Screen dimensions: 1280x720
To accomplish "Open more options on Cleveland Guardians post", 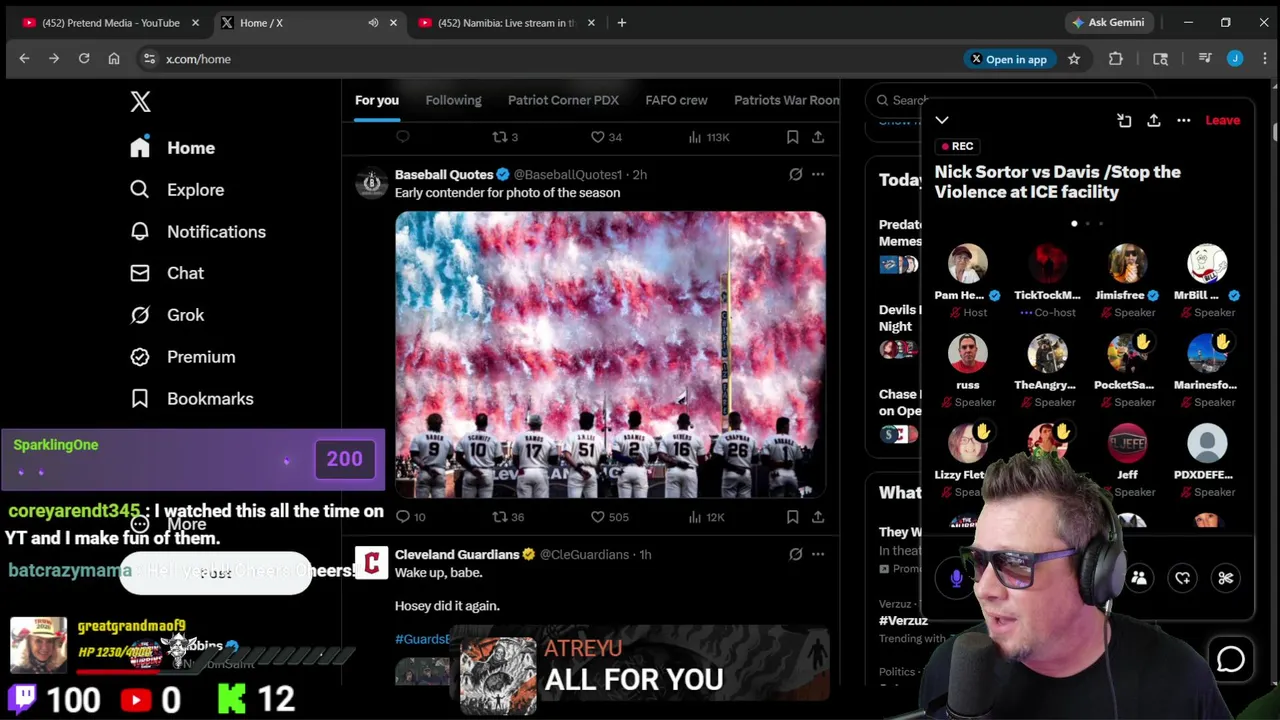I will coord(818,554).
